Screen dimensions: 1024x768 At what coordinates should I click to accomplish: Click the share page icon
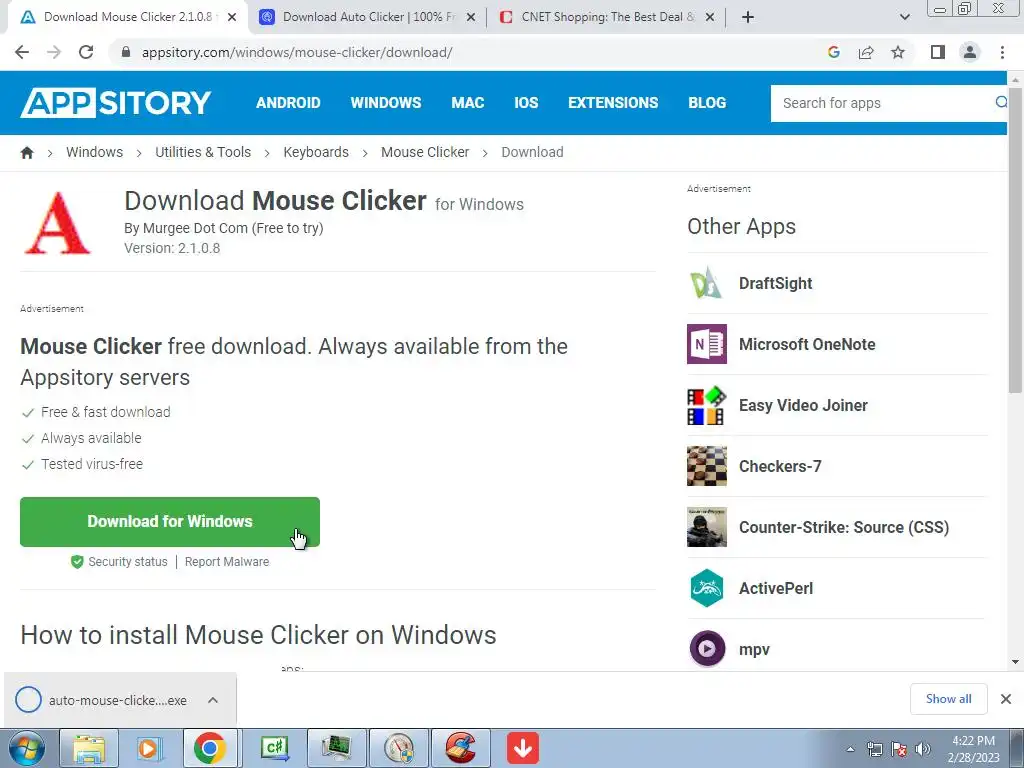866,52
